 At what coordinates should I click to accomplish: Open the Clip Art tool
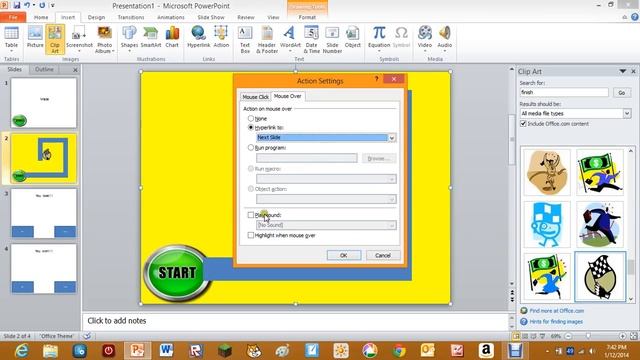pyautogui.click(x=55, y=39)
